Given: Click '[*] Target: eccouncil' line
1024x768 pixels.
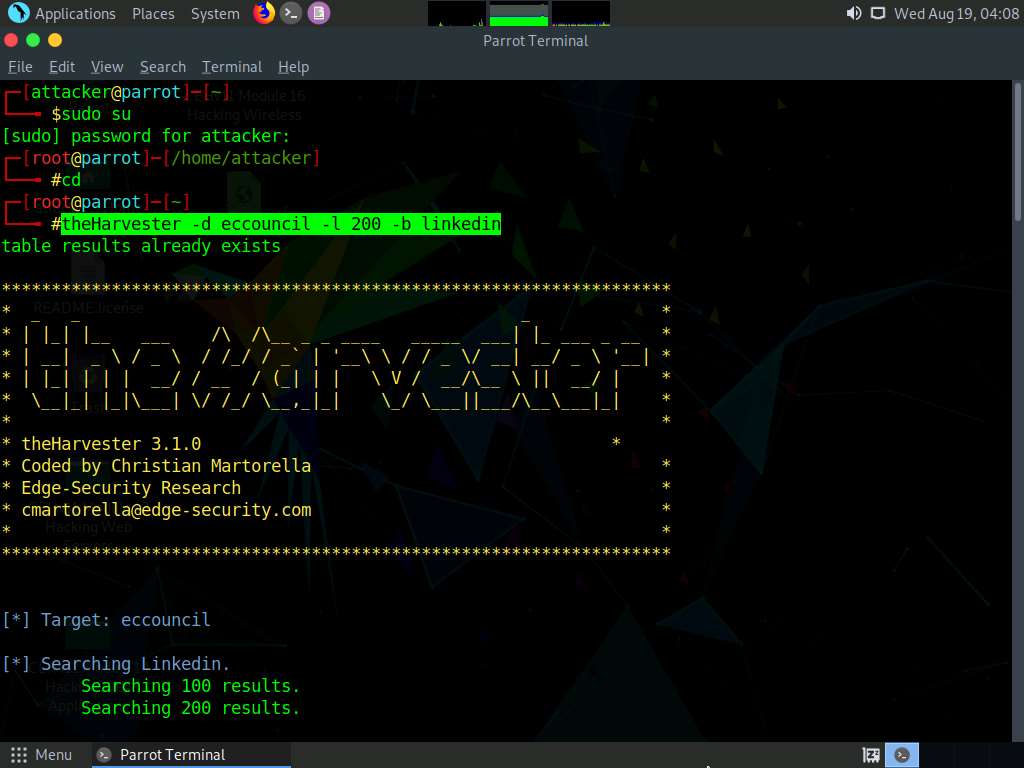Looking at the screenshot, I should tap(106, 620).
